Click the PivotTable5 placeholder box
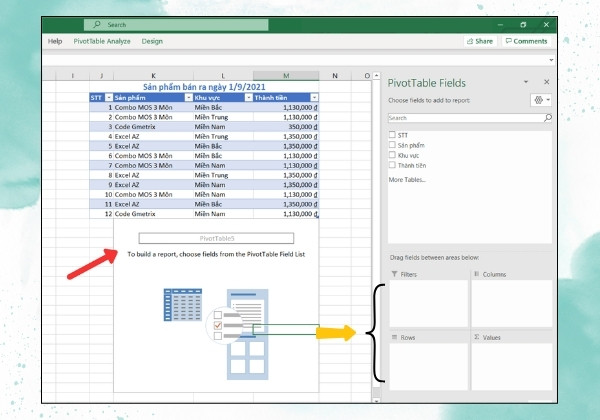The height and width of the screenshot is (420, 600). pyautogui.click(x=216, y=238)
